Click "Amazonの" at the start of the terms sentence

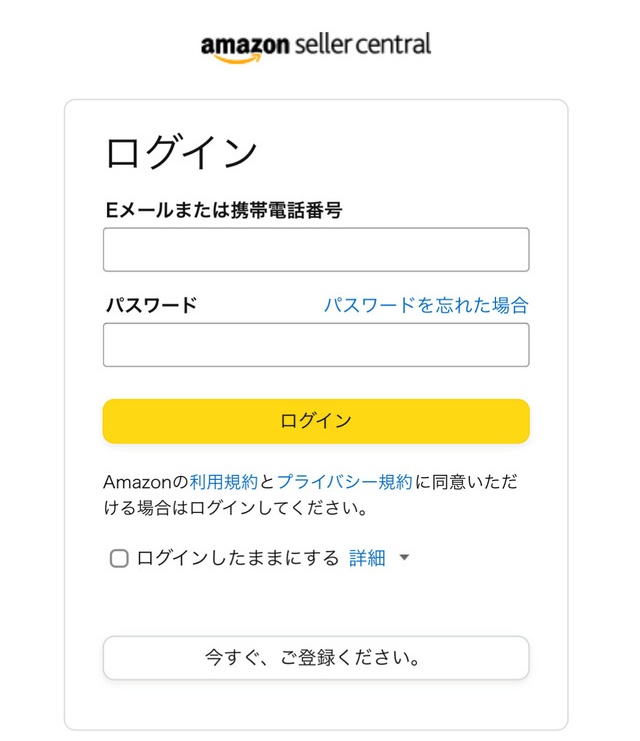(146, 482)
